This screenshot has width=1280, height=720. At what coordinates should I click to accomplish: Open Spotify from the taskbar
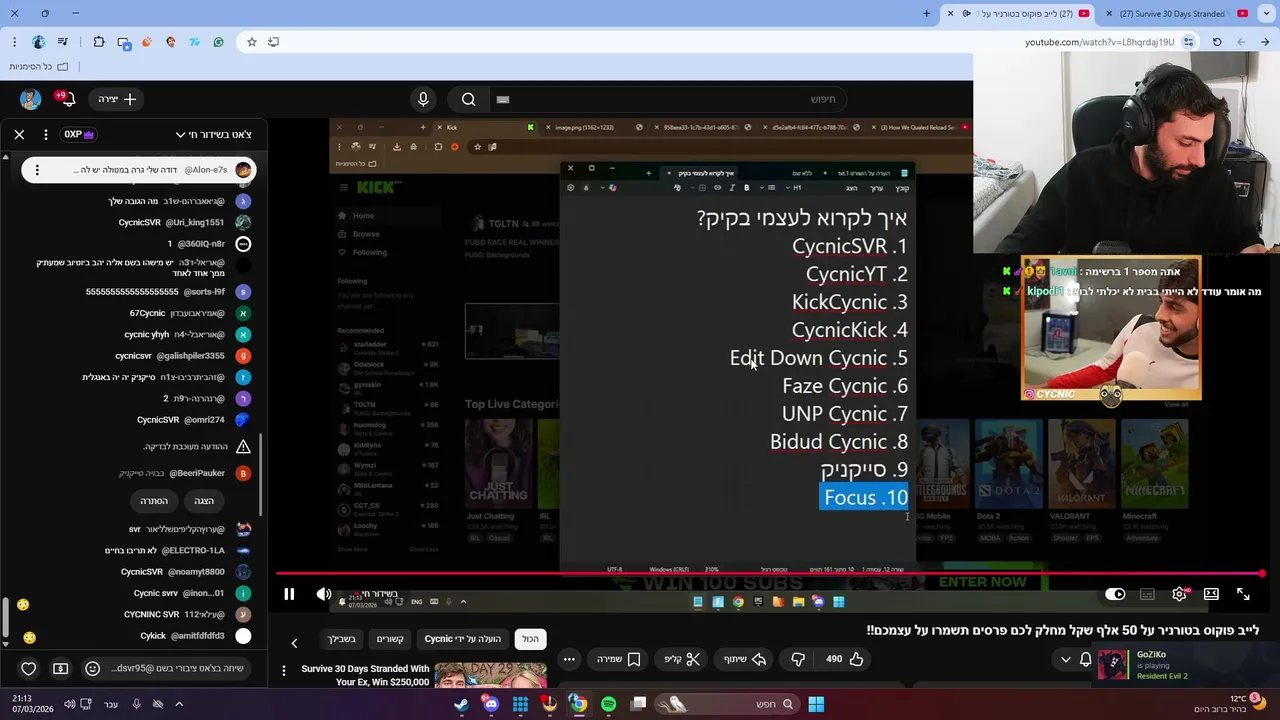point(608,704)
